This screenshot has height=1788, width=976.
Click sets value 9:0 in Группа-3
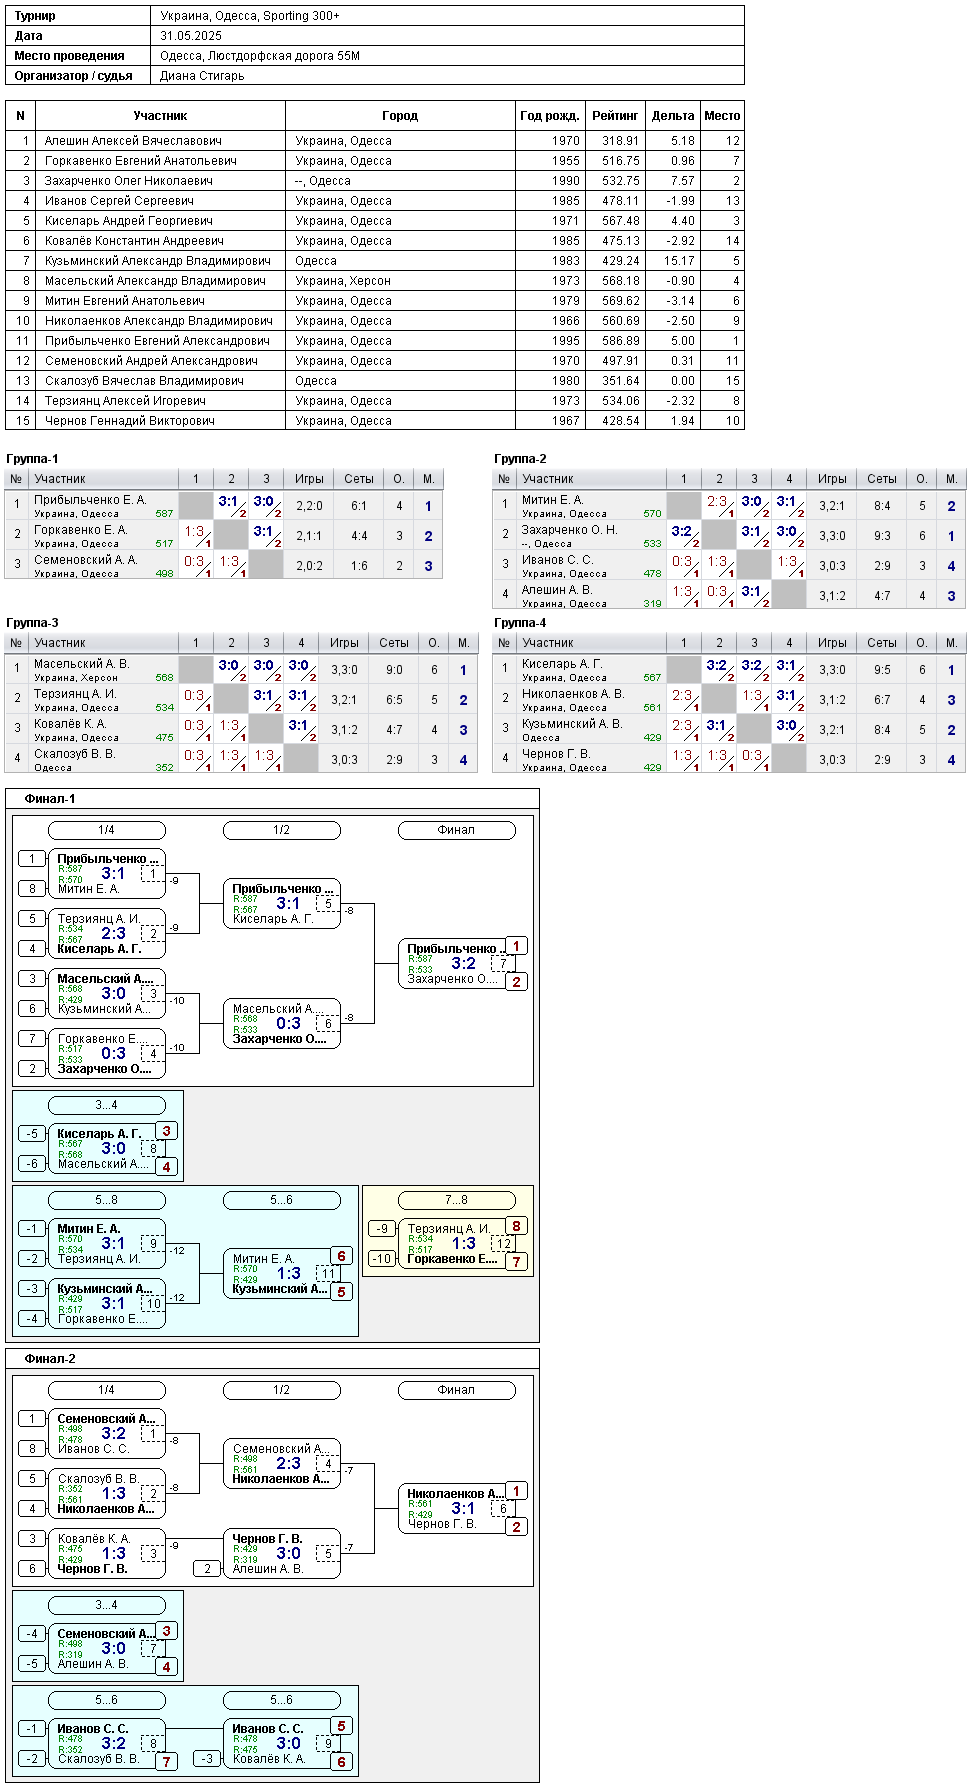point(394,670)
